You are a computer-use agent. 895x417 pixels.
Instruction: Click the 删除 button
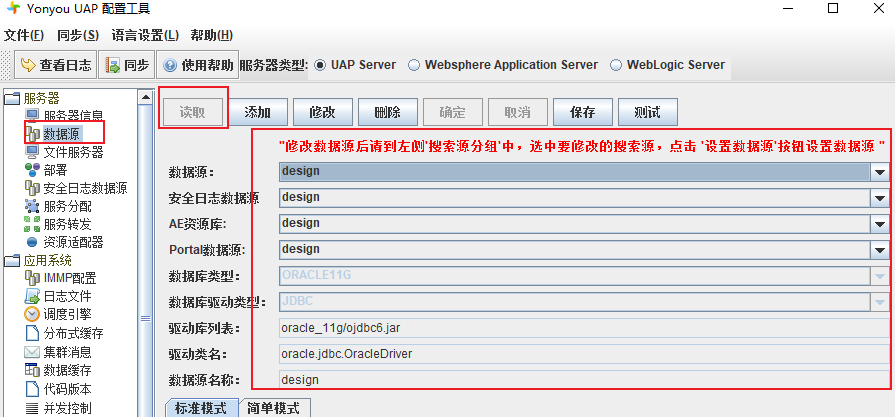pyautogui.click(x=388, y=112)
